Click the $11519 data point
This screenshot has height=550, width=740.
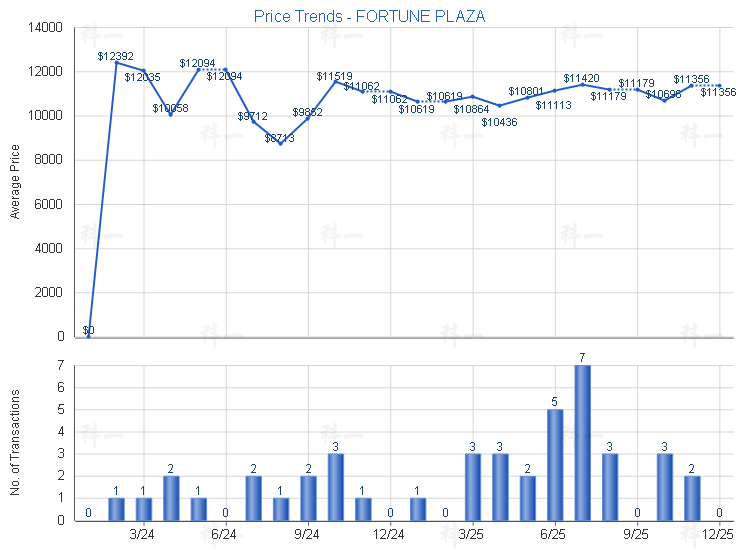click(336, 81)
